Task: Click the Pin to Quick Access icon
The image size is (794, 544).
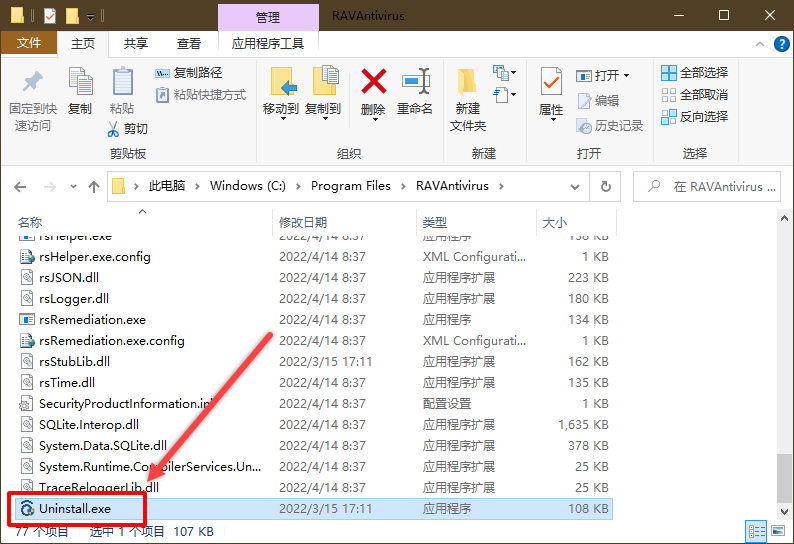Action: click(33, 82)
